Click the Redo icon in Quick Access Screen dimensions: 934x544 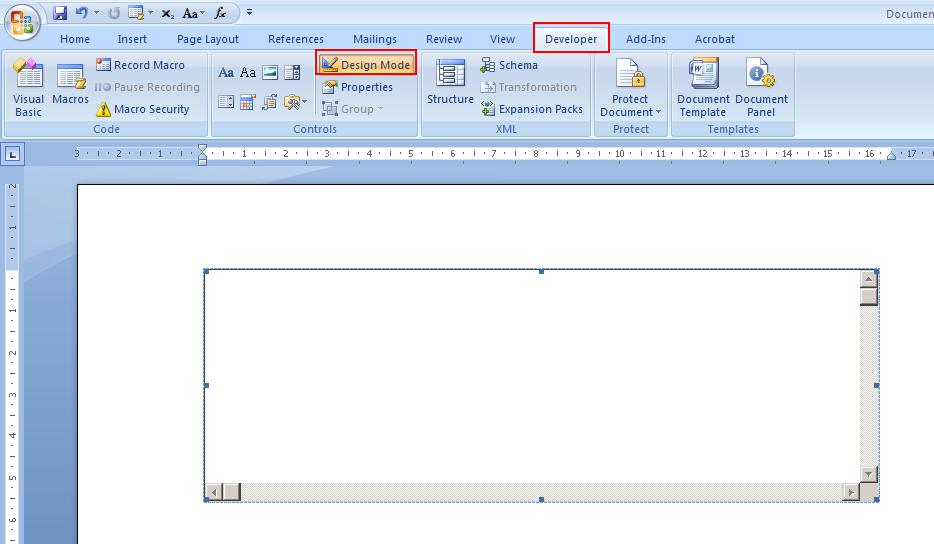(x=114, y=13)
